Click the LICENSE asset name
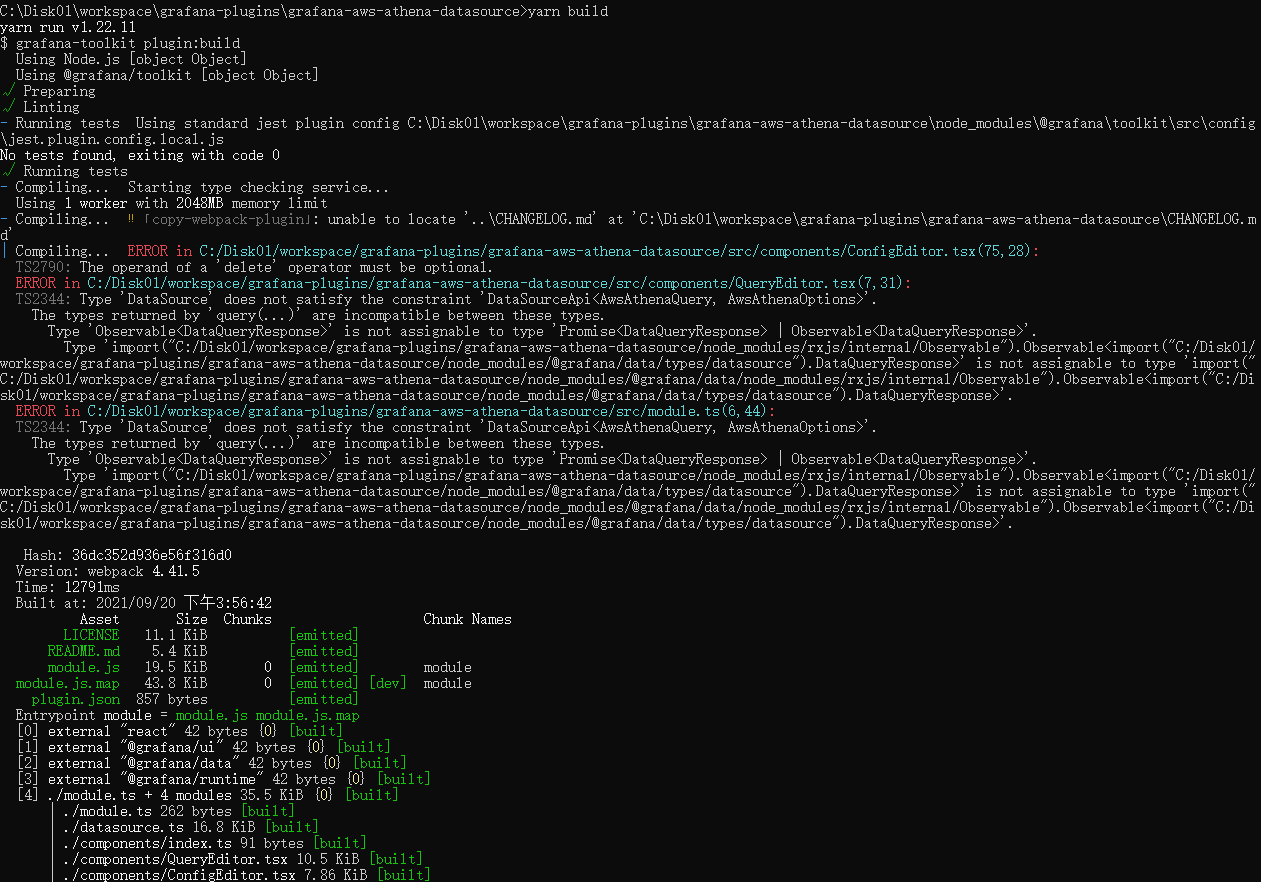 click(x=91, y=635)
